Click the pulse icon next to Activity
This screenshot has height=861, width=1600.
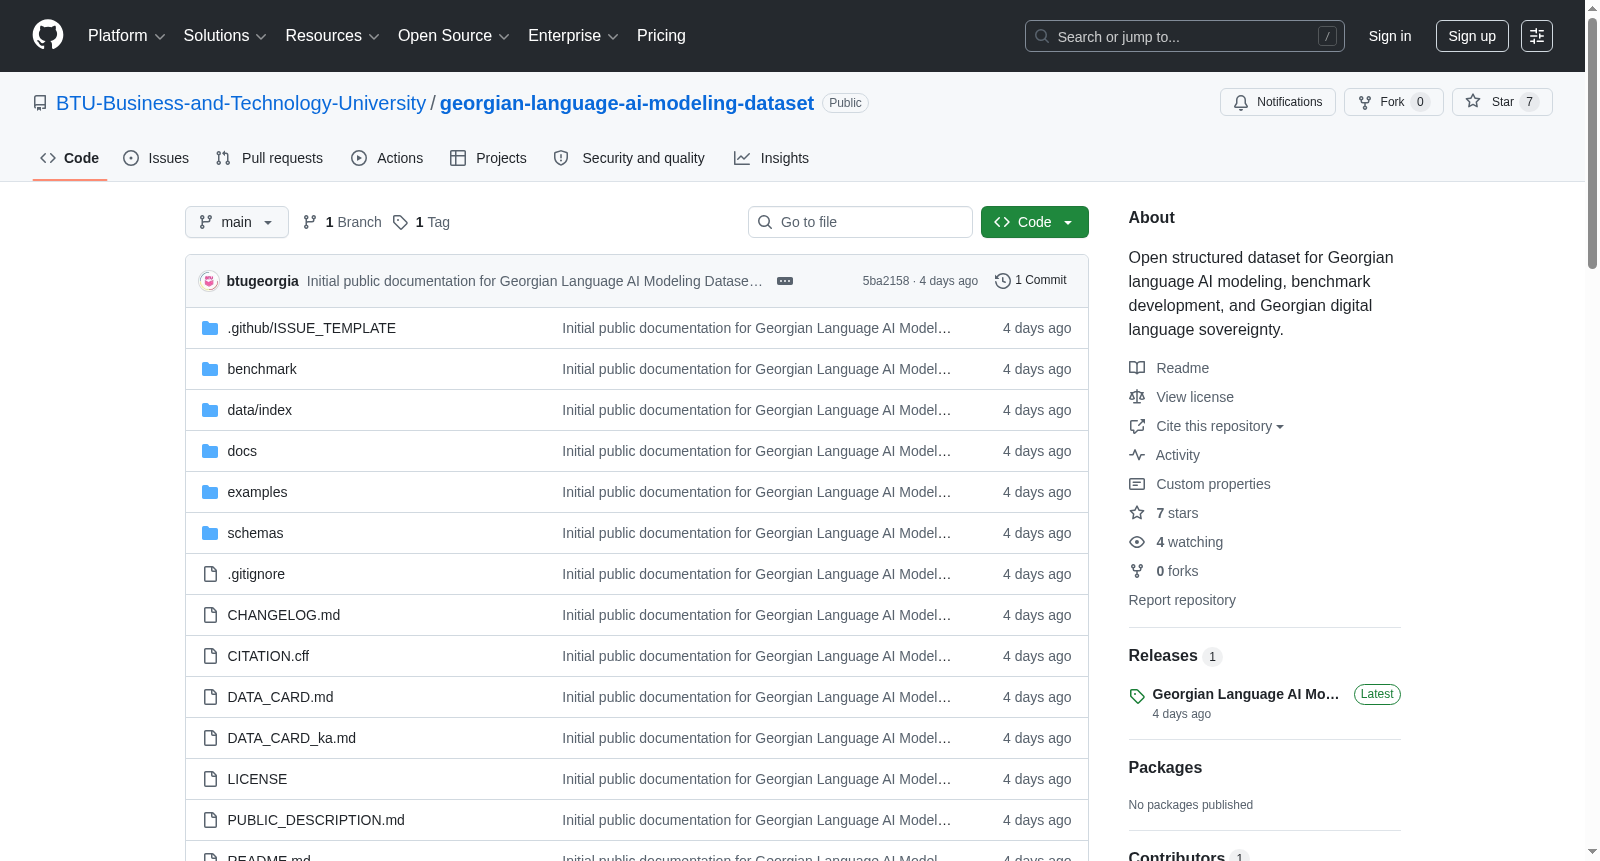point(1137,455)
